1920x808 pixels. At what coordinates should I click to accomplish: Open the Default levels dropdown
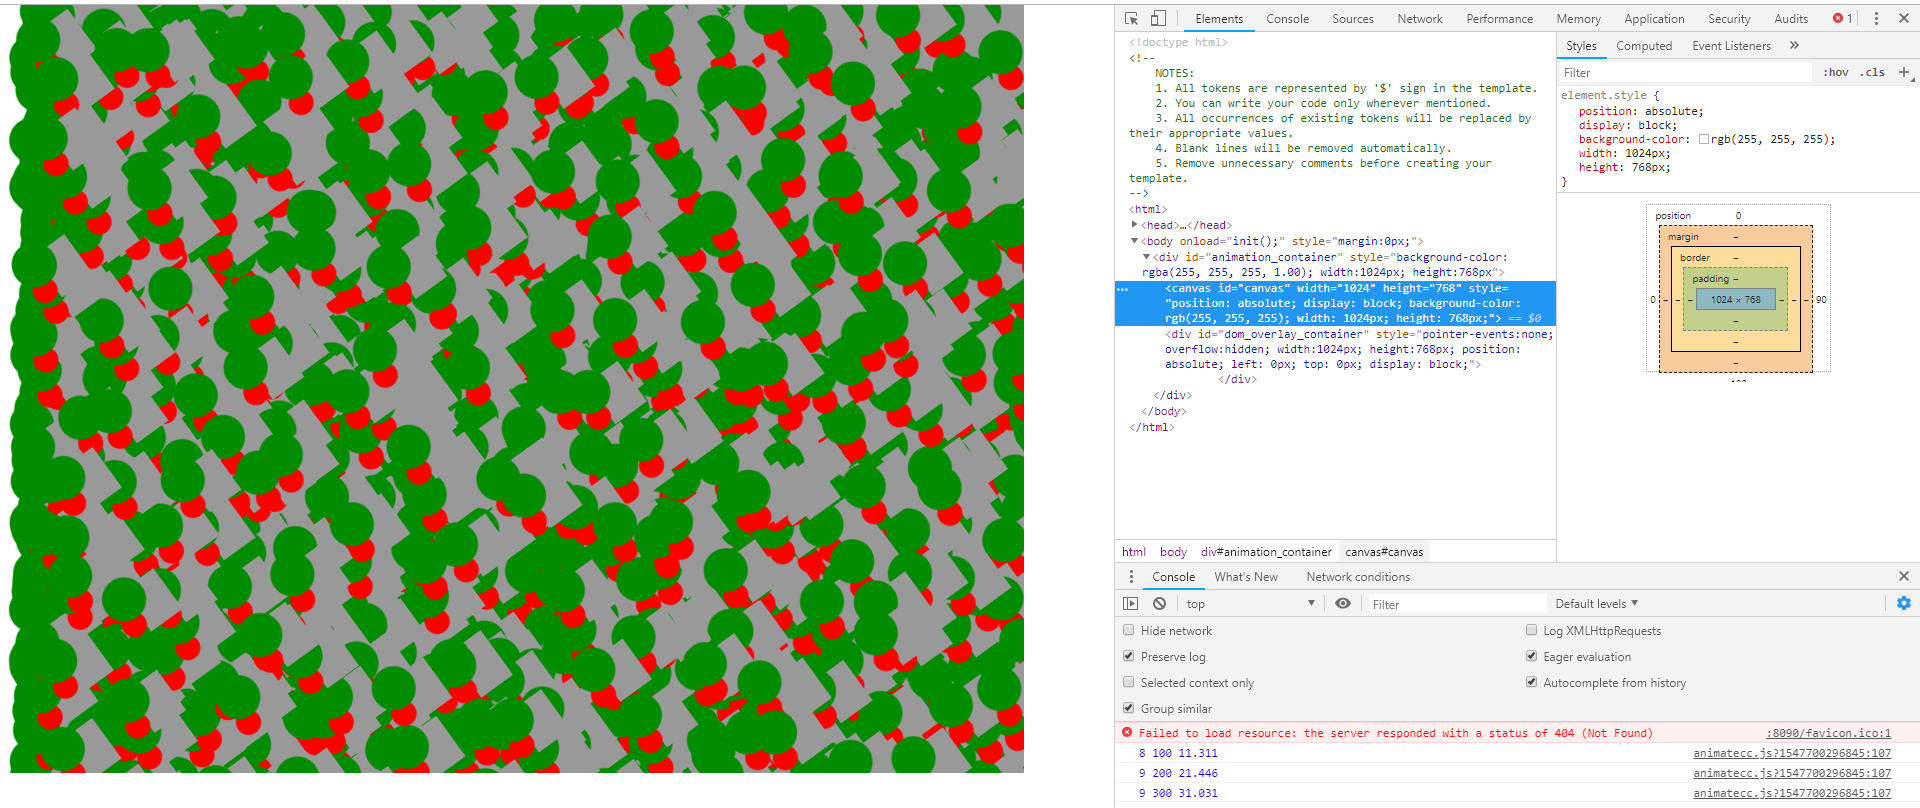[x=1596, y=604]
